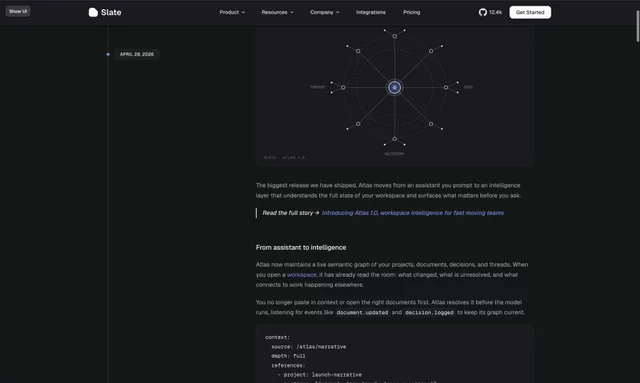Viewport: 640px width, 383px height.
Task: Go to the Pricing page
Action: (411, 12)
